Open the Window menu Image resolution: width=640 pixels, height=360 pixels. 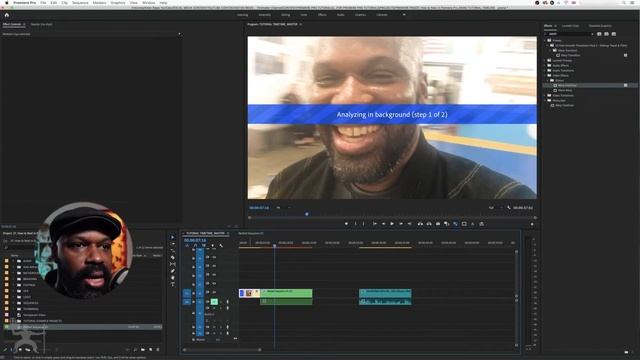point(149,3)
